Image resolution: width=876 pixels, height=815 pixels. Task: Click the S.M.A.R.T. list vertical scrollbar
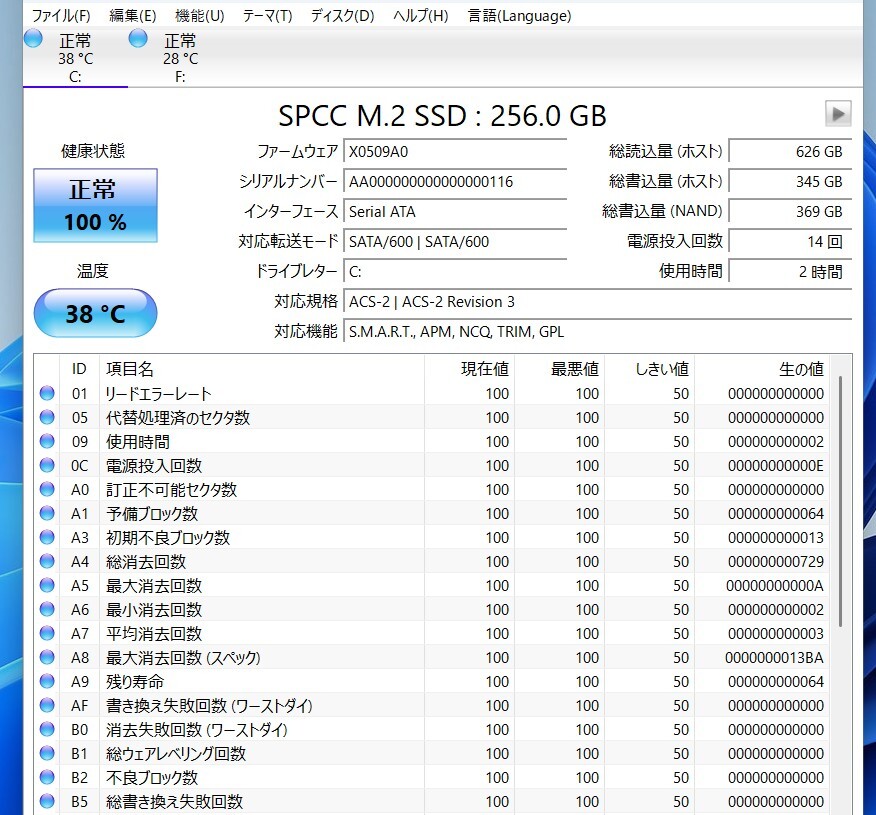pyautogui.click(x=840, y=501)
